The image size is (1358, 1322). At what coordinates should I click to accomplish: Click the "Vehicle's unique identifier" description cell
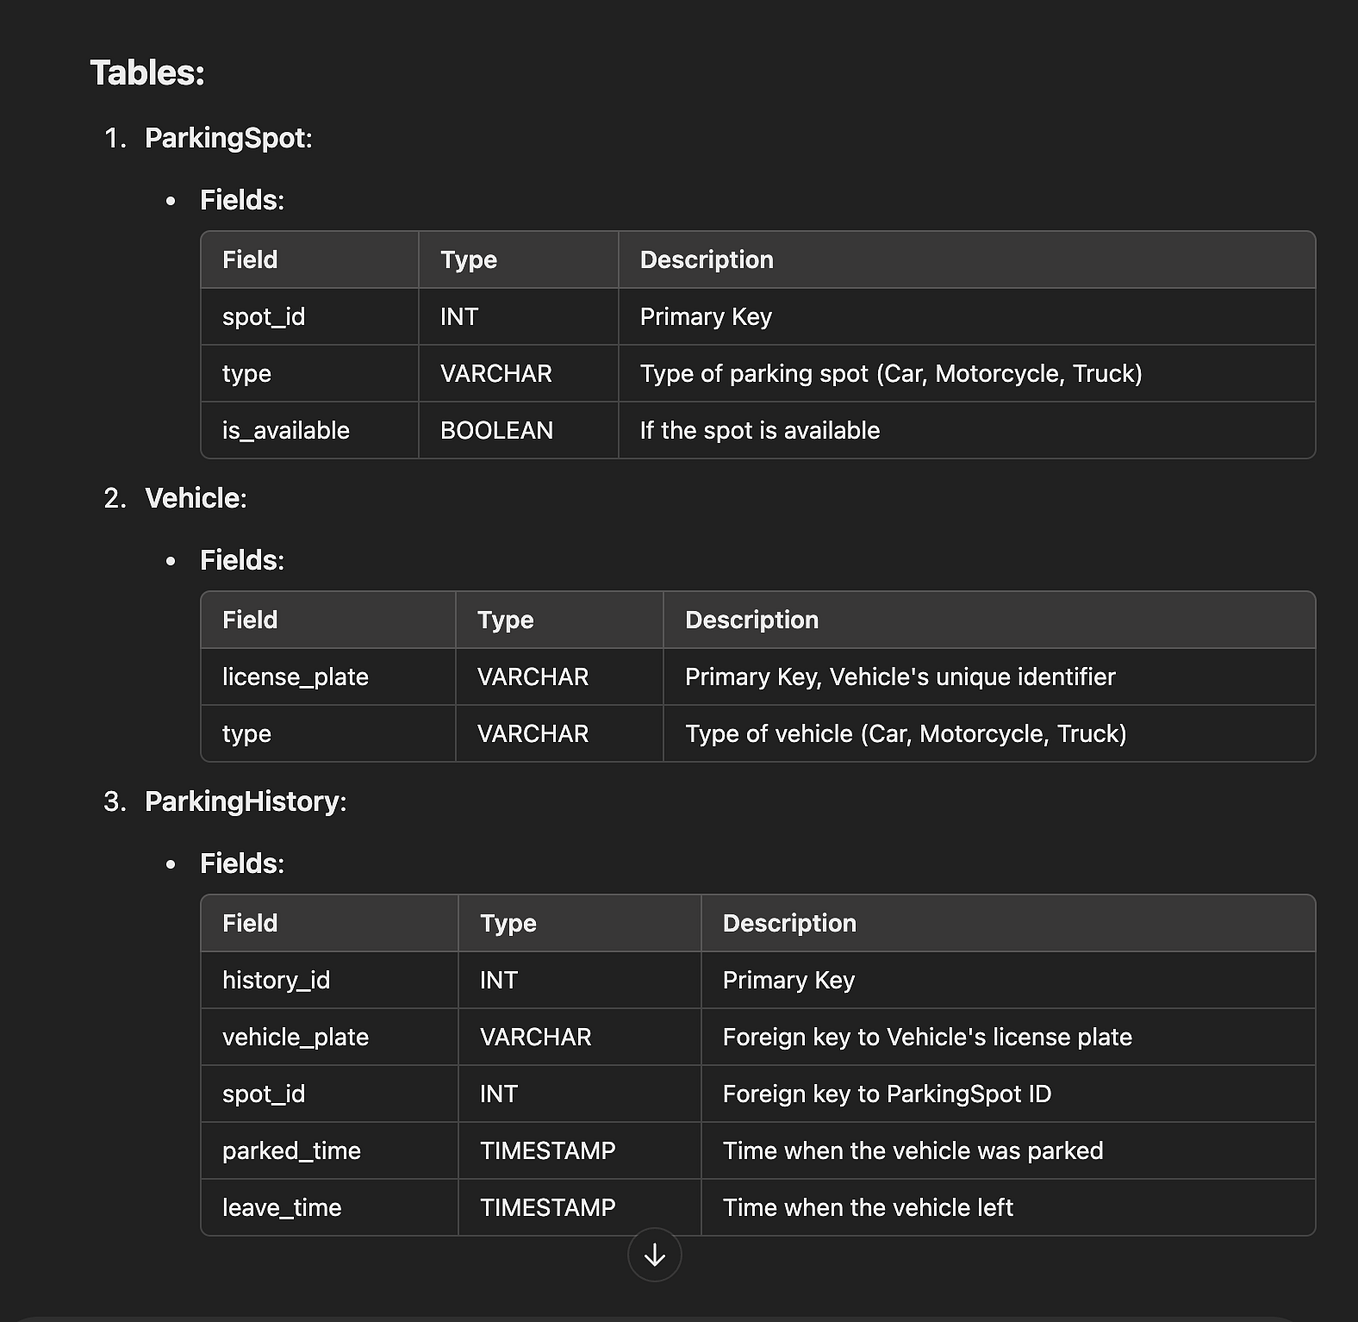(x=900, y=677)
